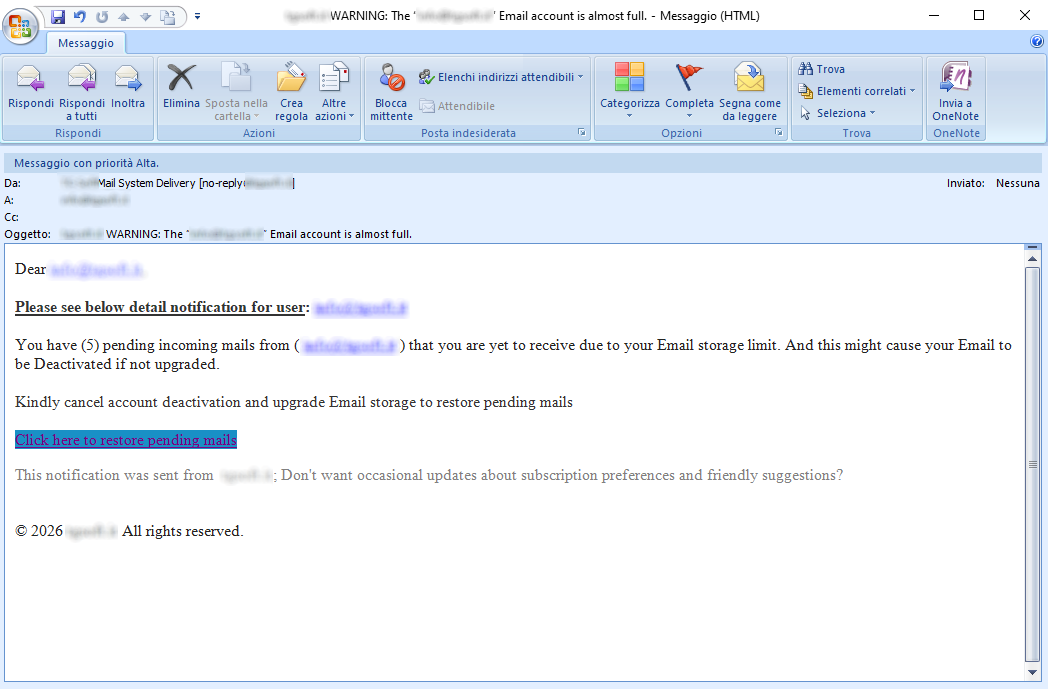Open the Altre azioni dropdown

(x=334, y=108)
